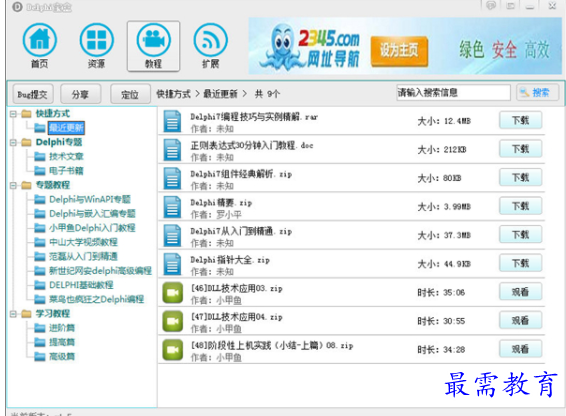The height and width of the screenshot is (416, 566).
Task: Click 最近更新 in the breadcrumb path
Action: [x=220, y=94]
